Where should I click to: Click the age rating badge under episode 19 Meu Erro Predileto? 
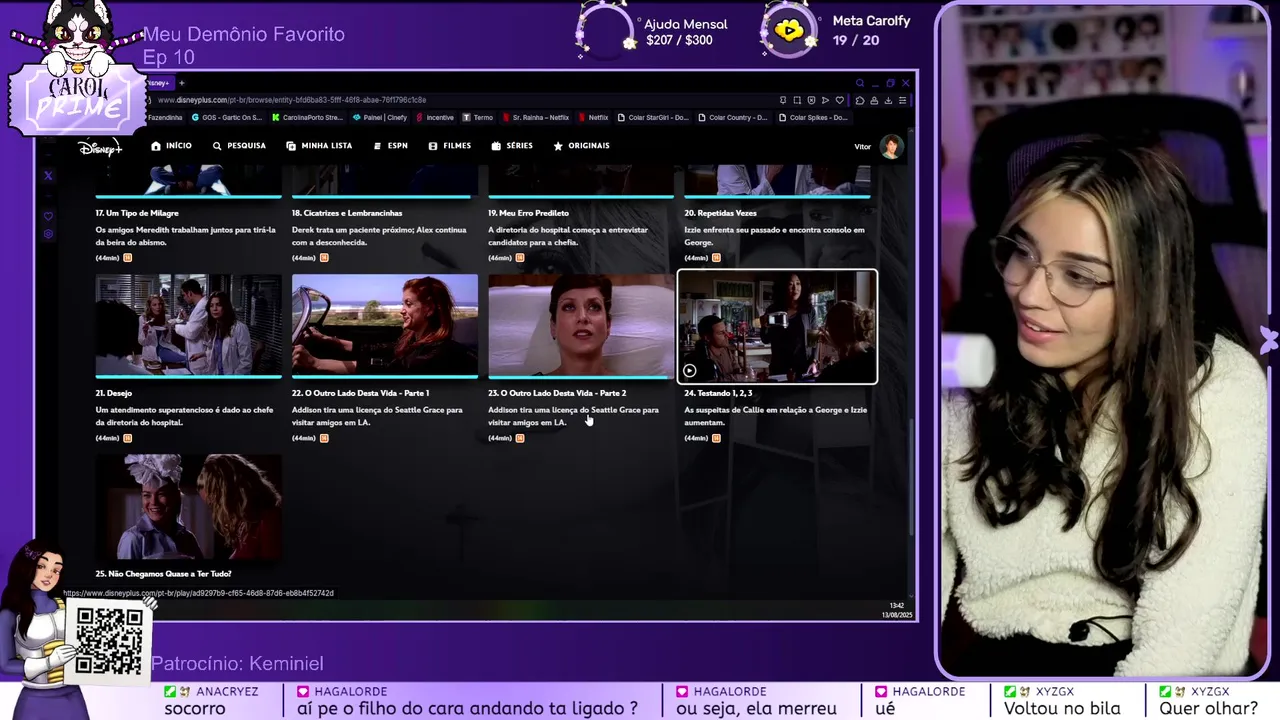pos(519,258)
